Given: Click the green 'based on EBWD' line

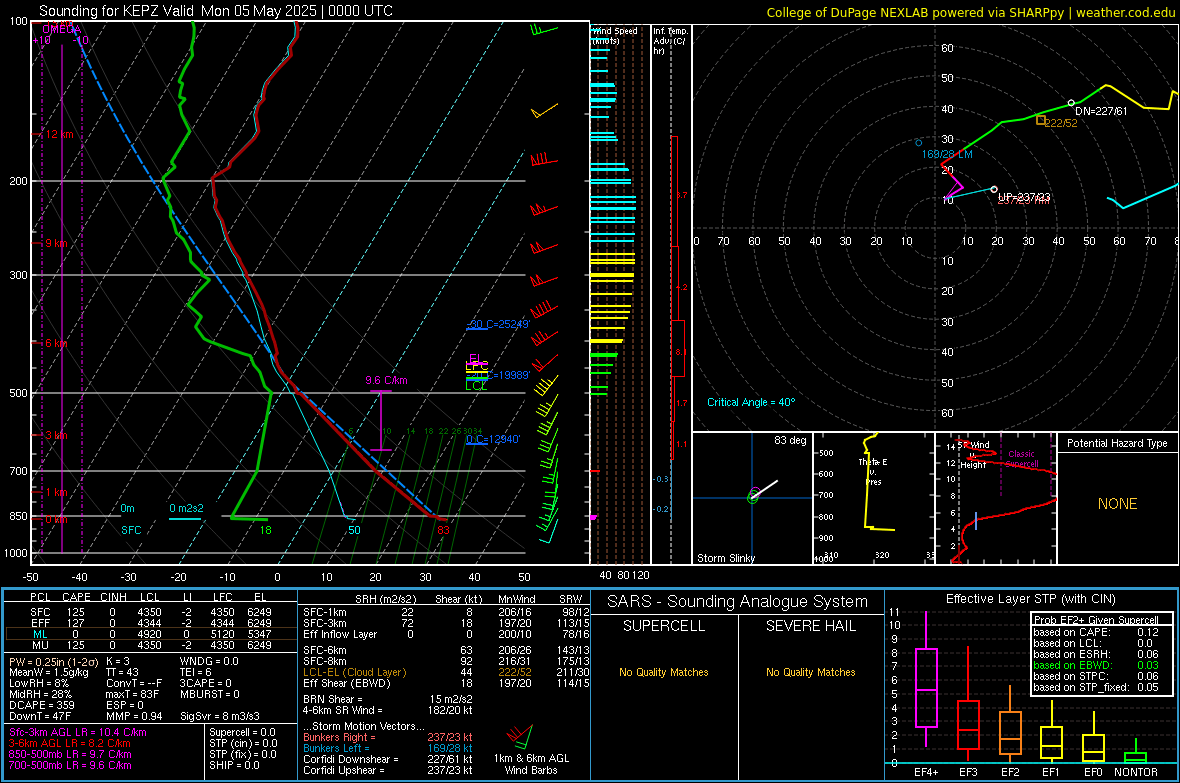Looking at the screenshot, I should coord(1096,665).
